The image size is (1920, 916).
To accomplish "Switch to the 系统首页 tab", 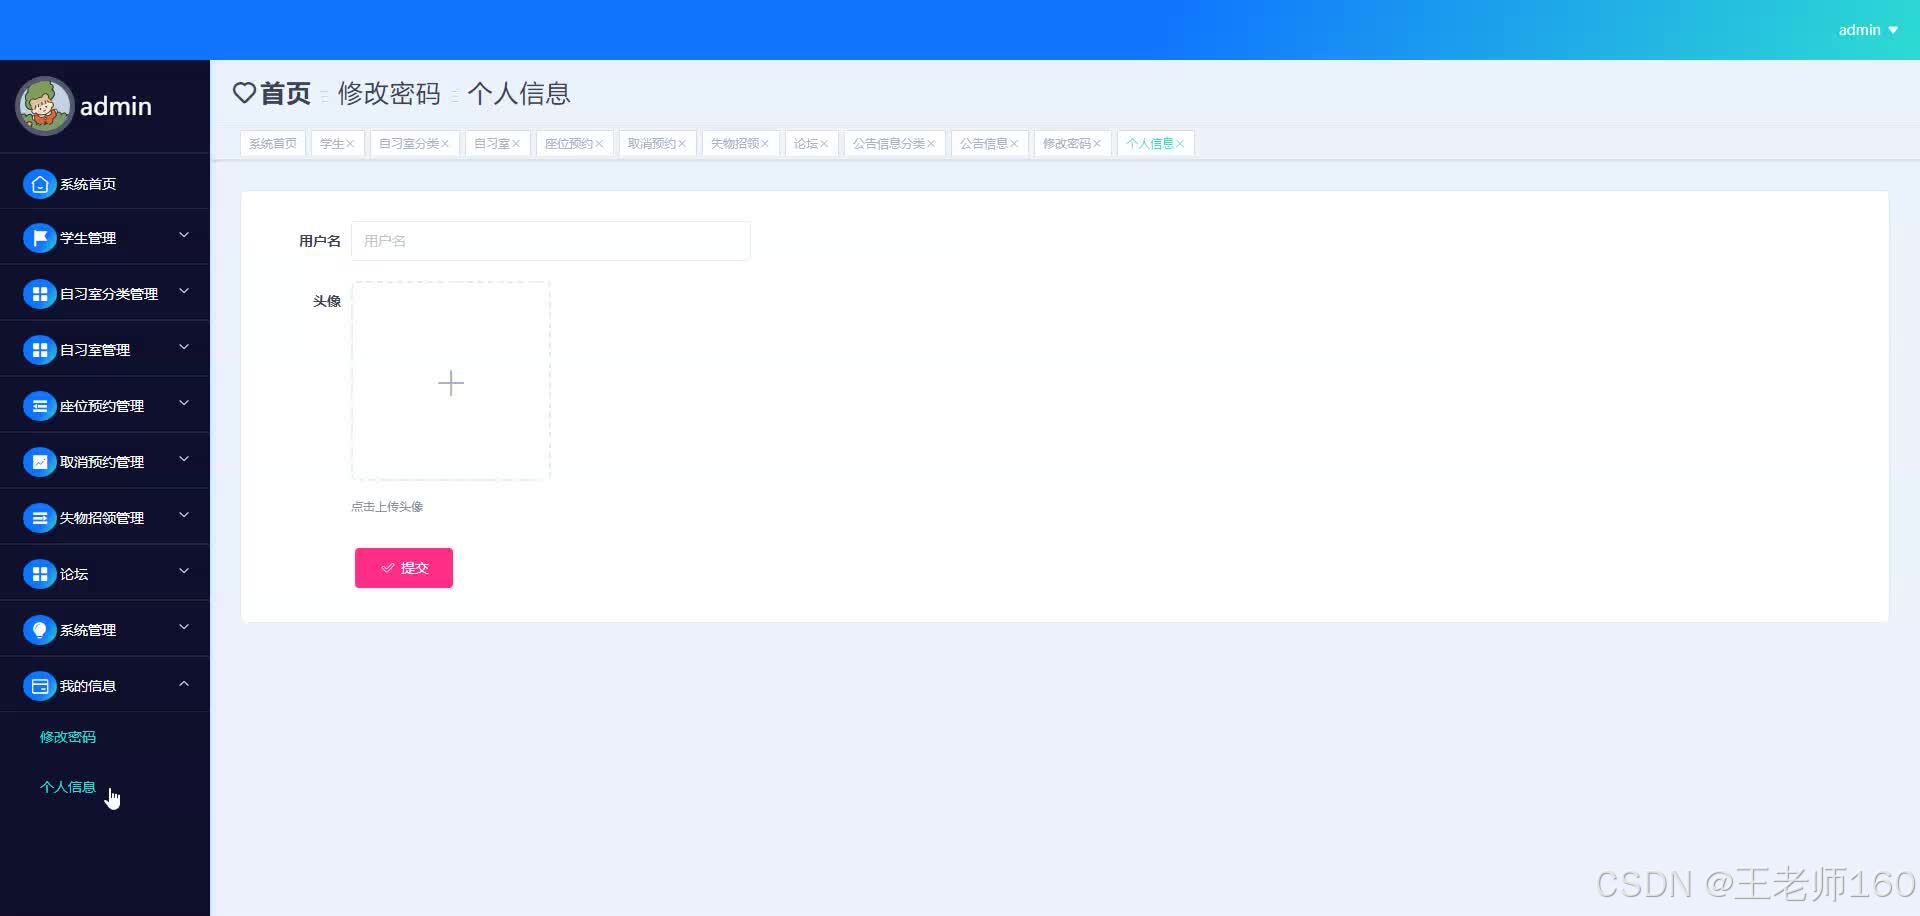I will [273, 144].
